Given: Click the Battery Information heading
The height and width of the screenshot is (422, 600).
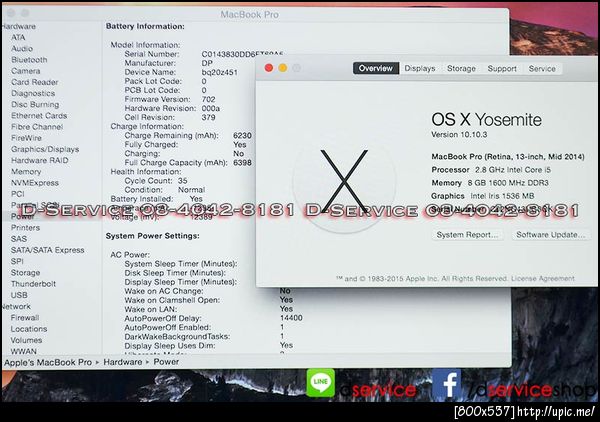Looking at the screenshot, I should 145,26.
